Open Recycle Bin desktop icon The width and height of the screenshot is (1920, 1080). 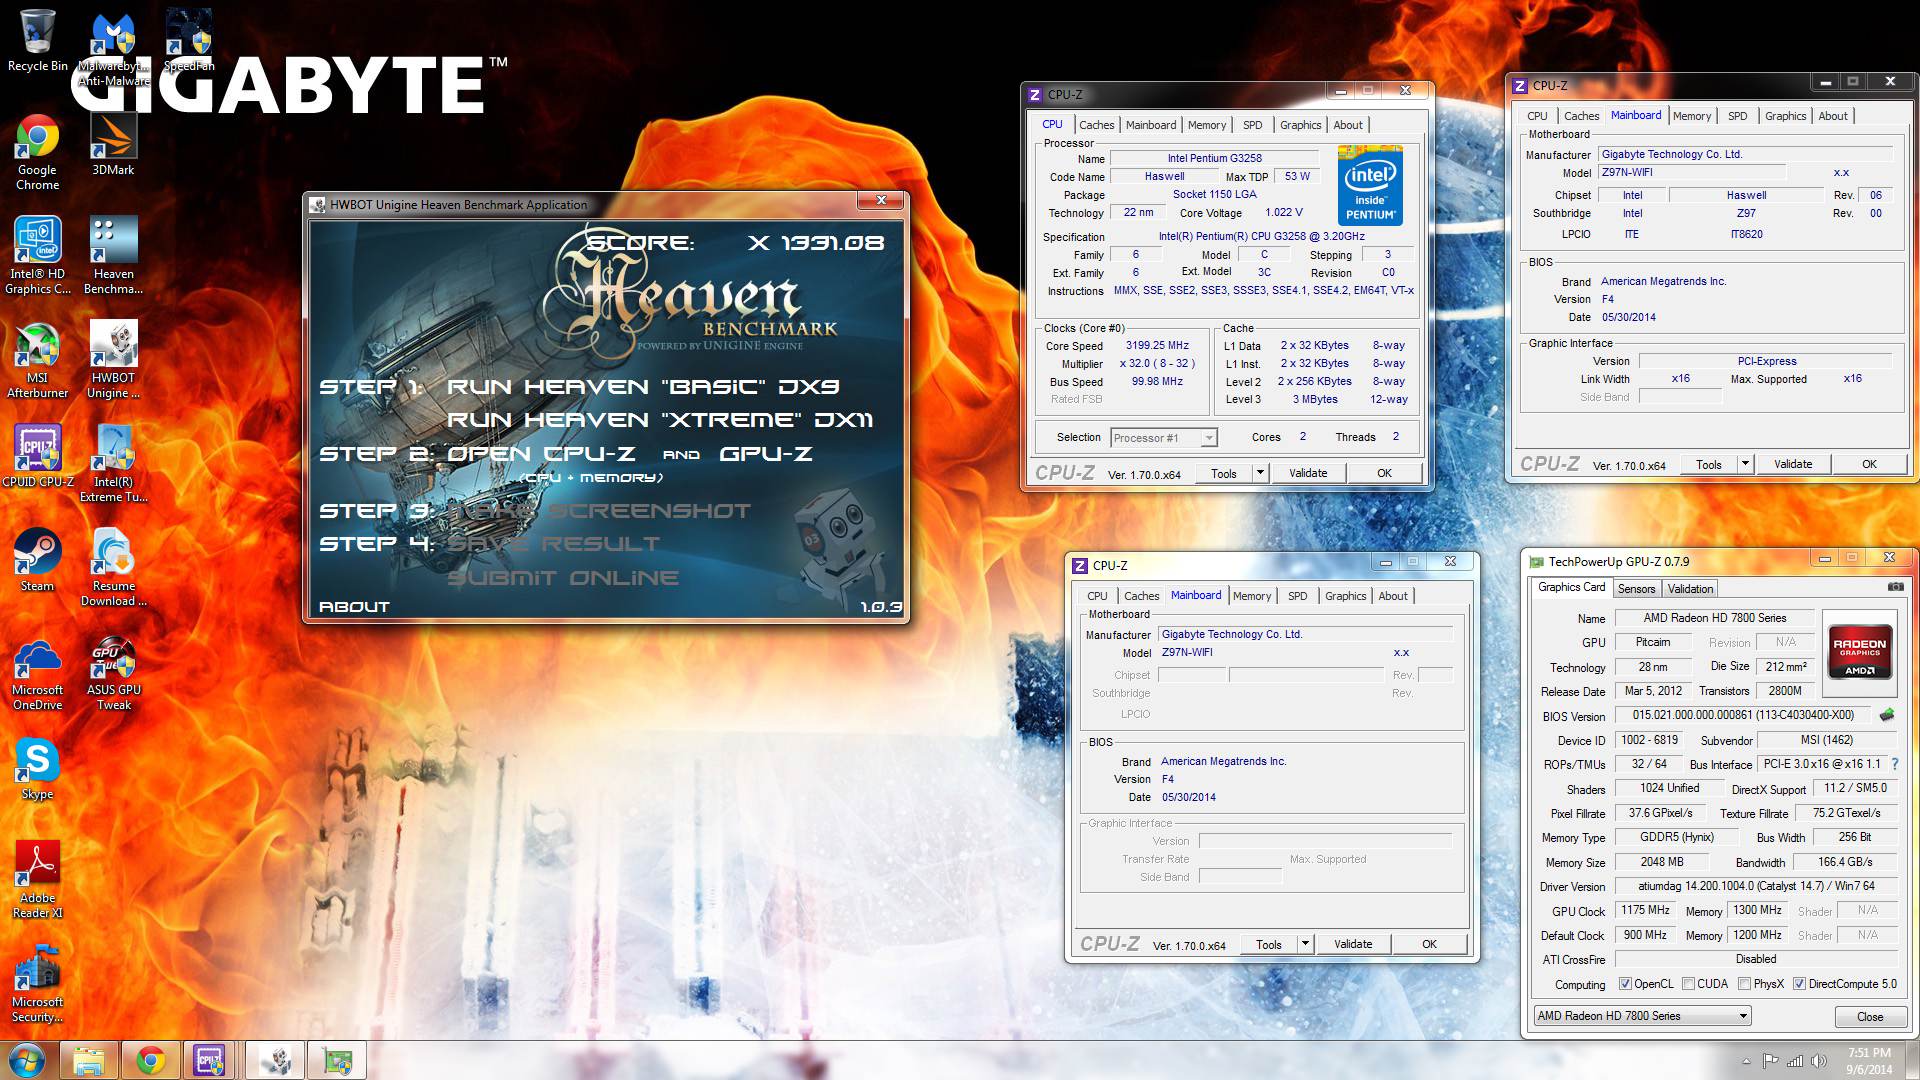(38, 40)
